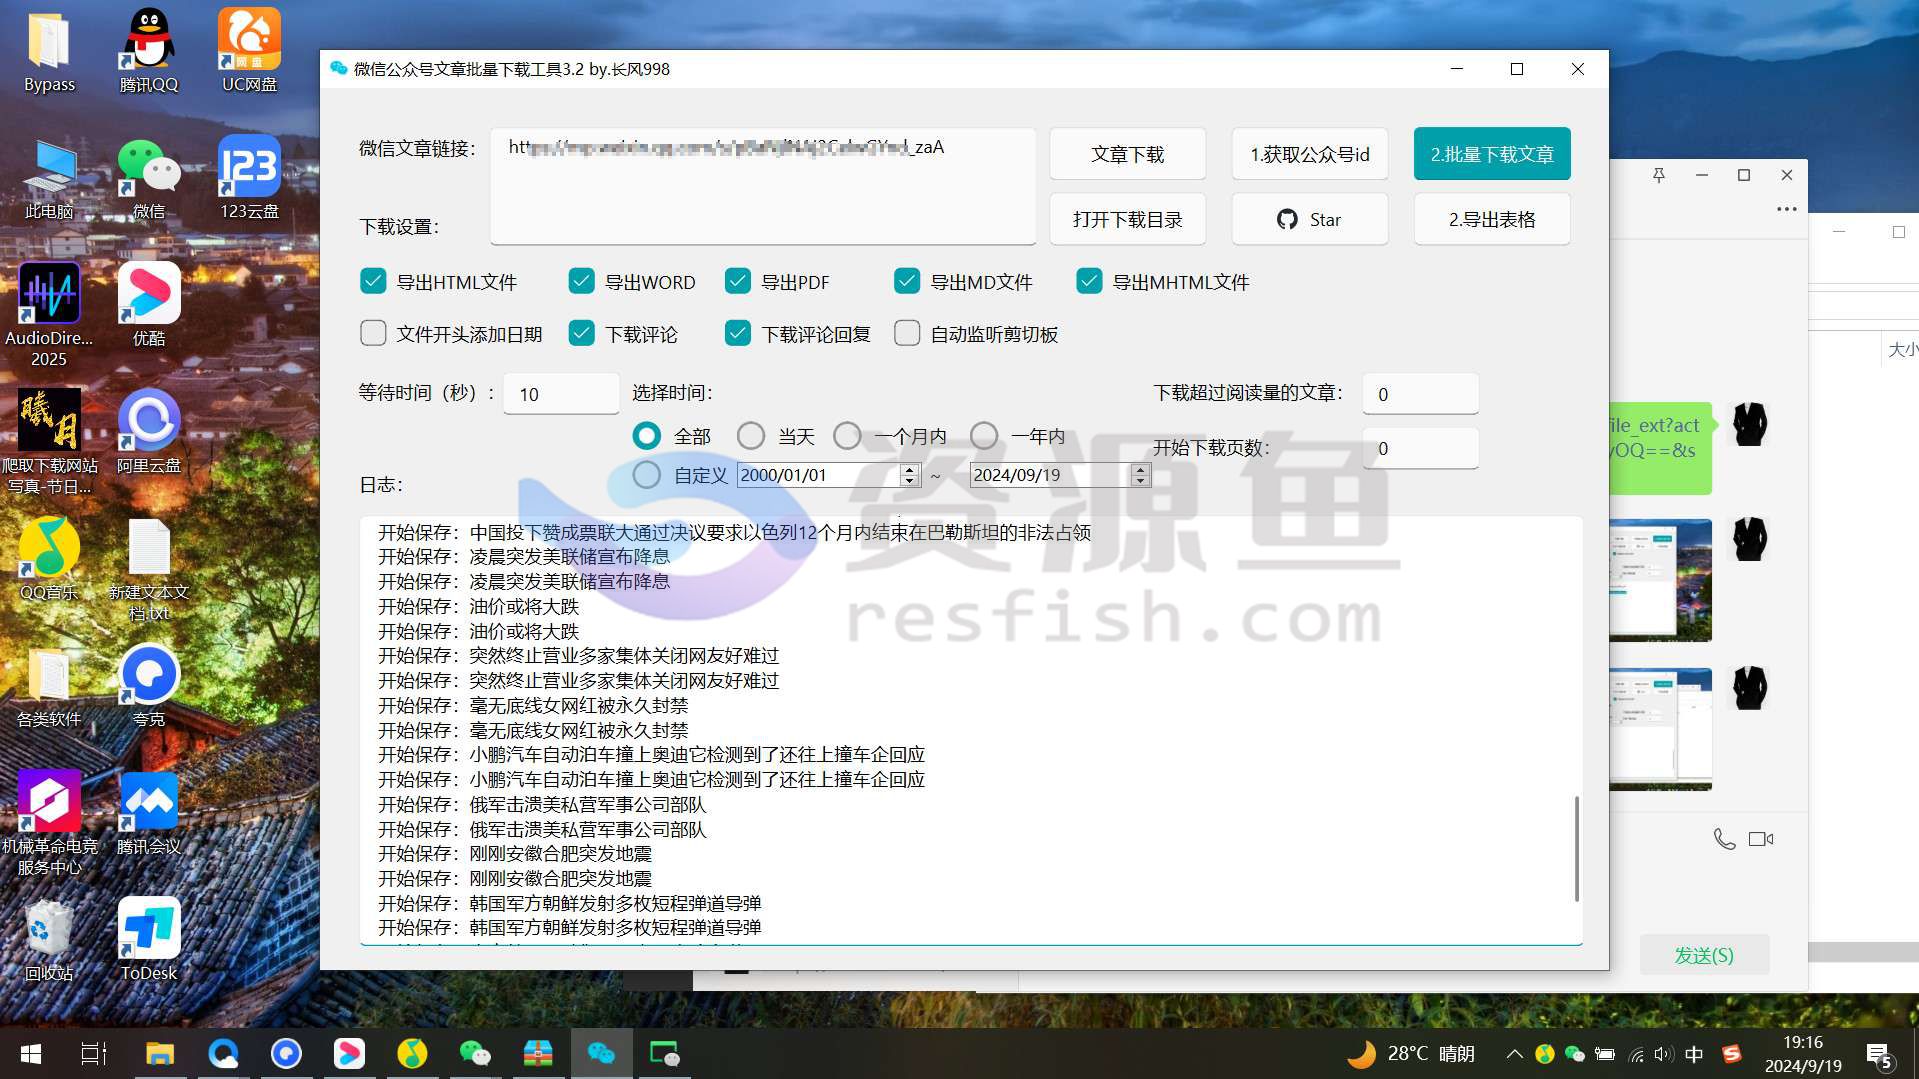Click 发送(S) button in chat window
1919x1079 pixels.
[x=1704, y=955]
